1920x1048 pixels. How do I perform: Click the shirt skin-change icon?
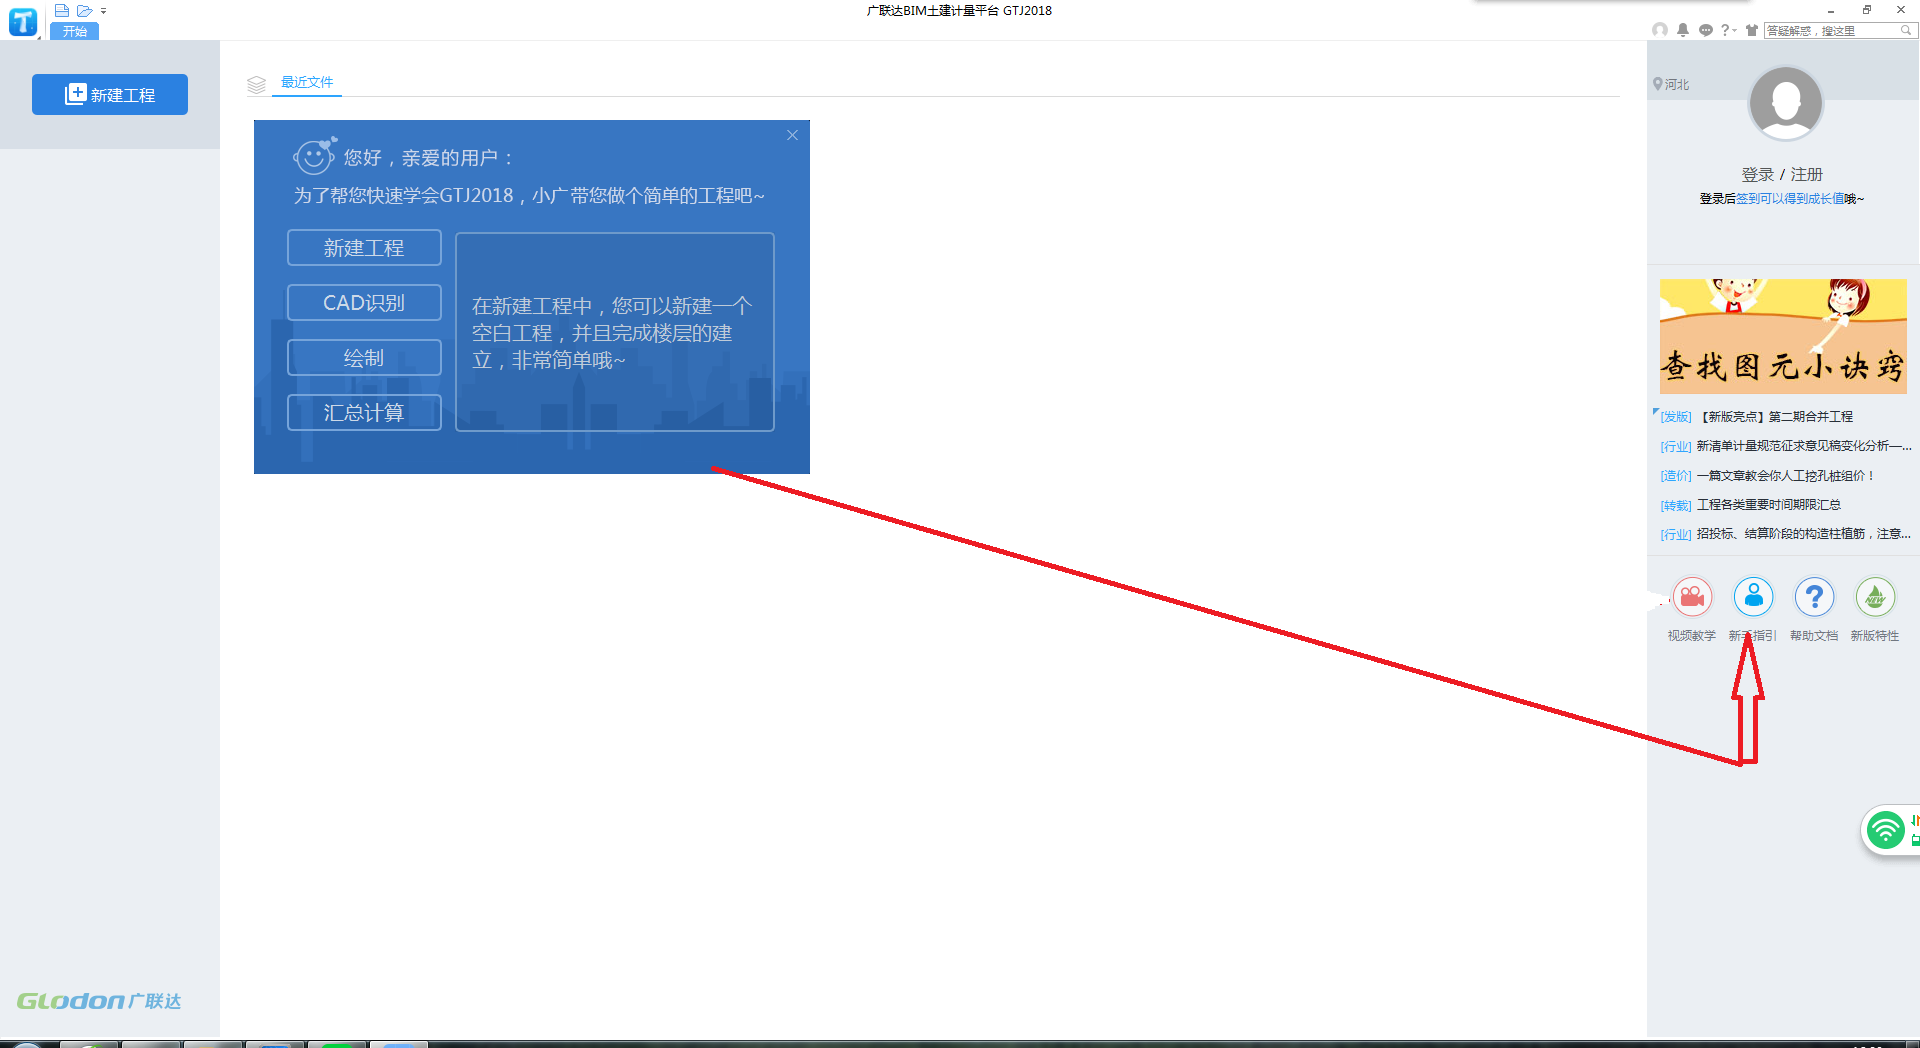coord(1752,30)
